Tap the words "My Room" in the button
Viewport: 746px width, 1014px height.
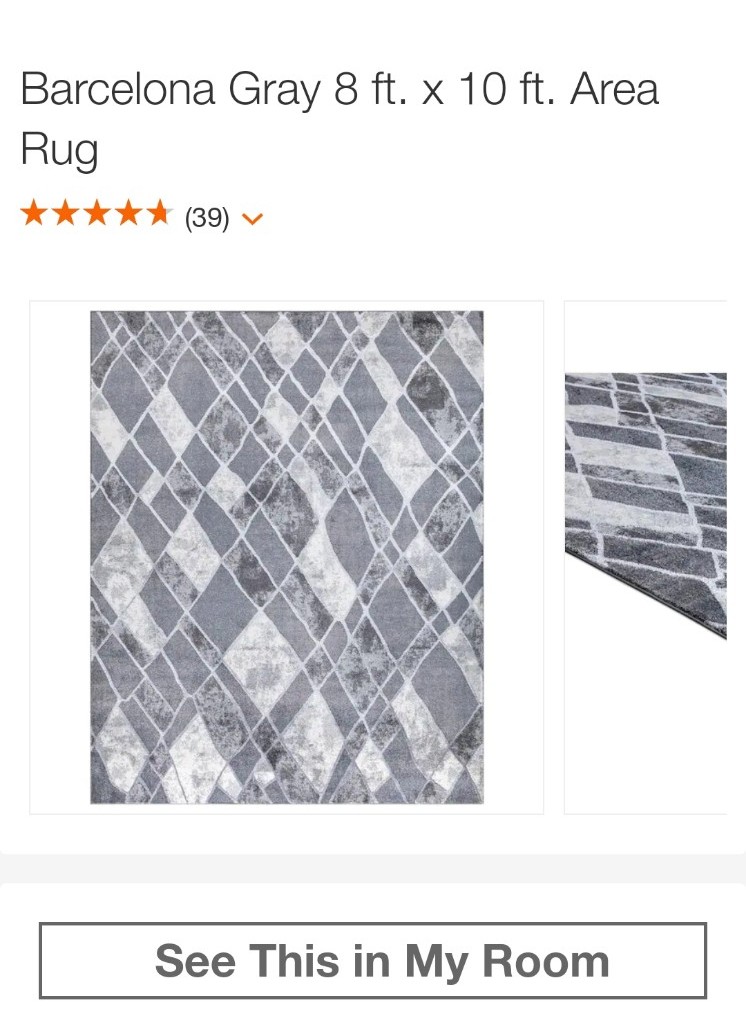click(507, 961)
